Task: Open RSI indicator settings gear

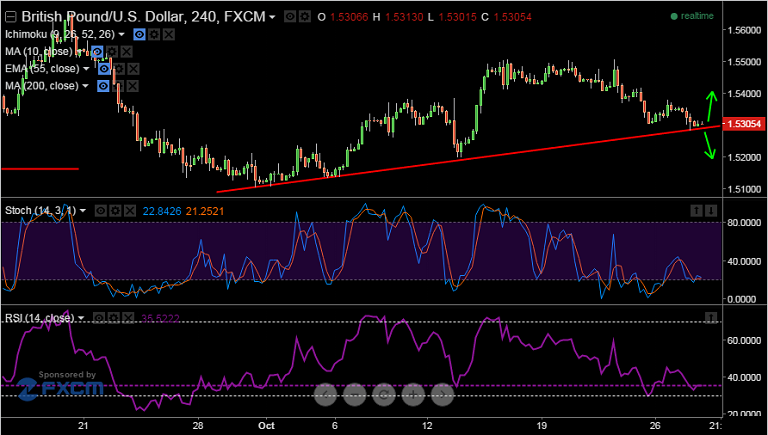Action: [113, 319]
